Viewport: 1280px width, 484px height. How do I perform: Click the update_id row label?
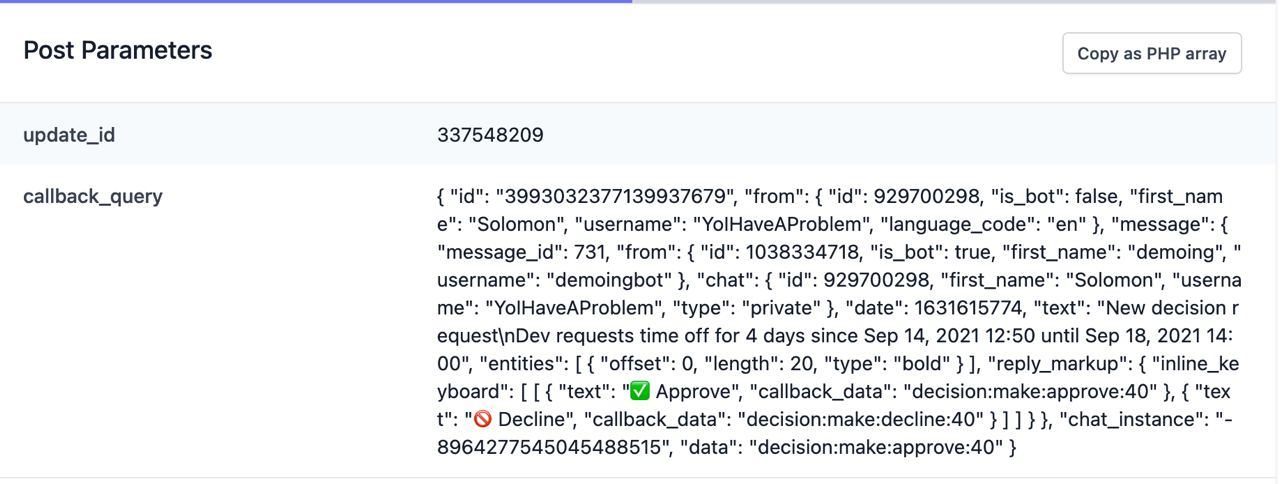[69, 135]
